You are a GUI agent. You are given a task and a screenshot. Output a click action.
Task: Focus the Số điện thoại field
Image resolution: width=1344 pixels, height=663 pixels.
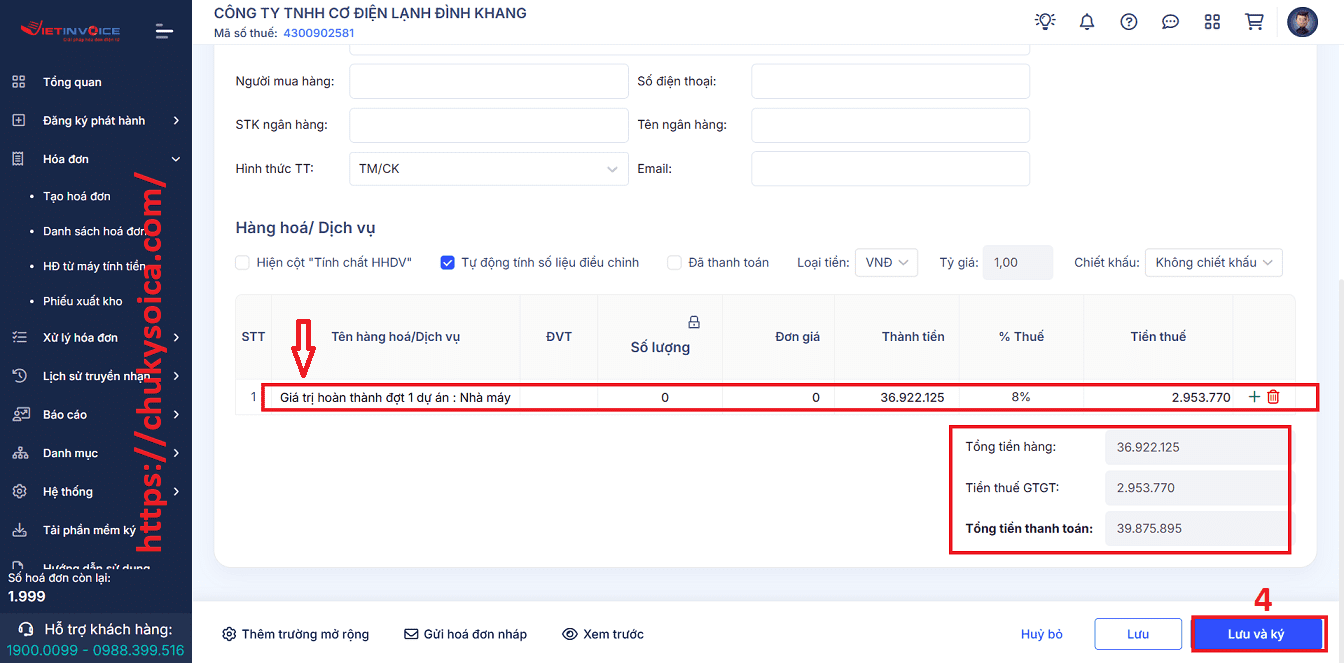[x=890, y=81]
